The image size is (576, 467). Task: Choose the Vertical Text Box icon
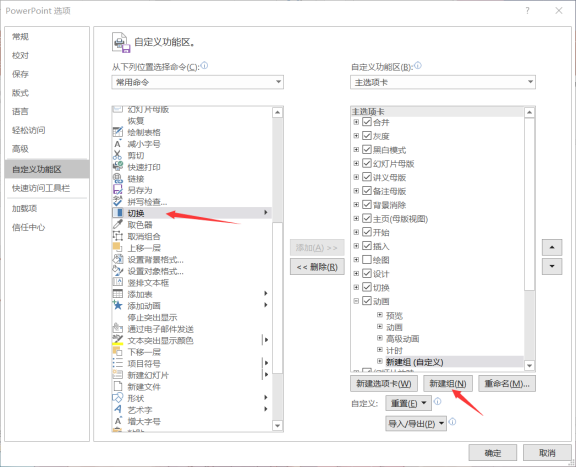118,283
